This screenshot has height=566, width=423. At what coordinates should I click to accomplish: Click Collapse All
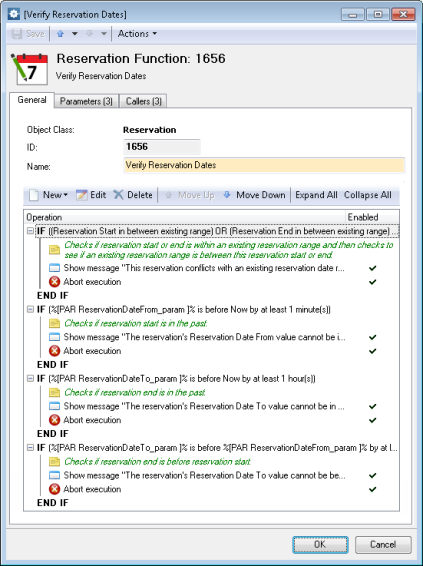click(x=367, y=195)
